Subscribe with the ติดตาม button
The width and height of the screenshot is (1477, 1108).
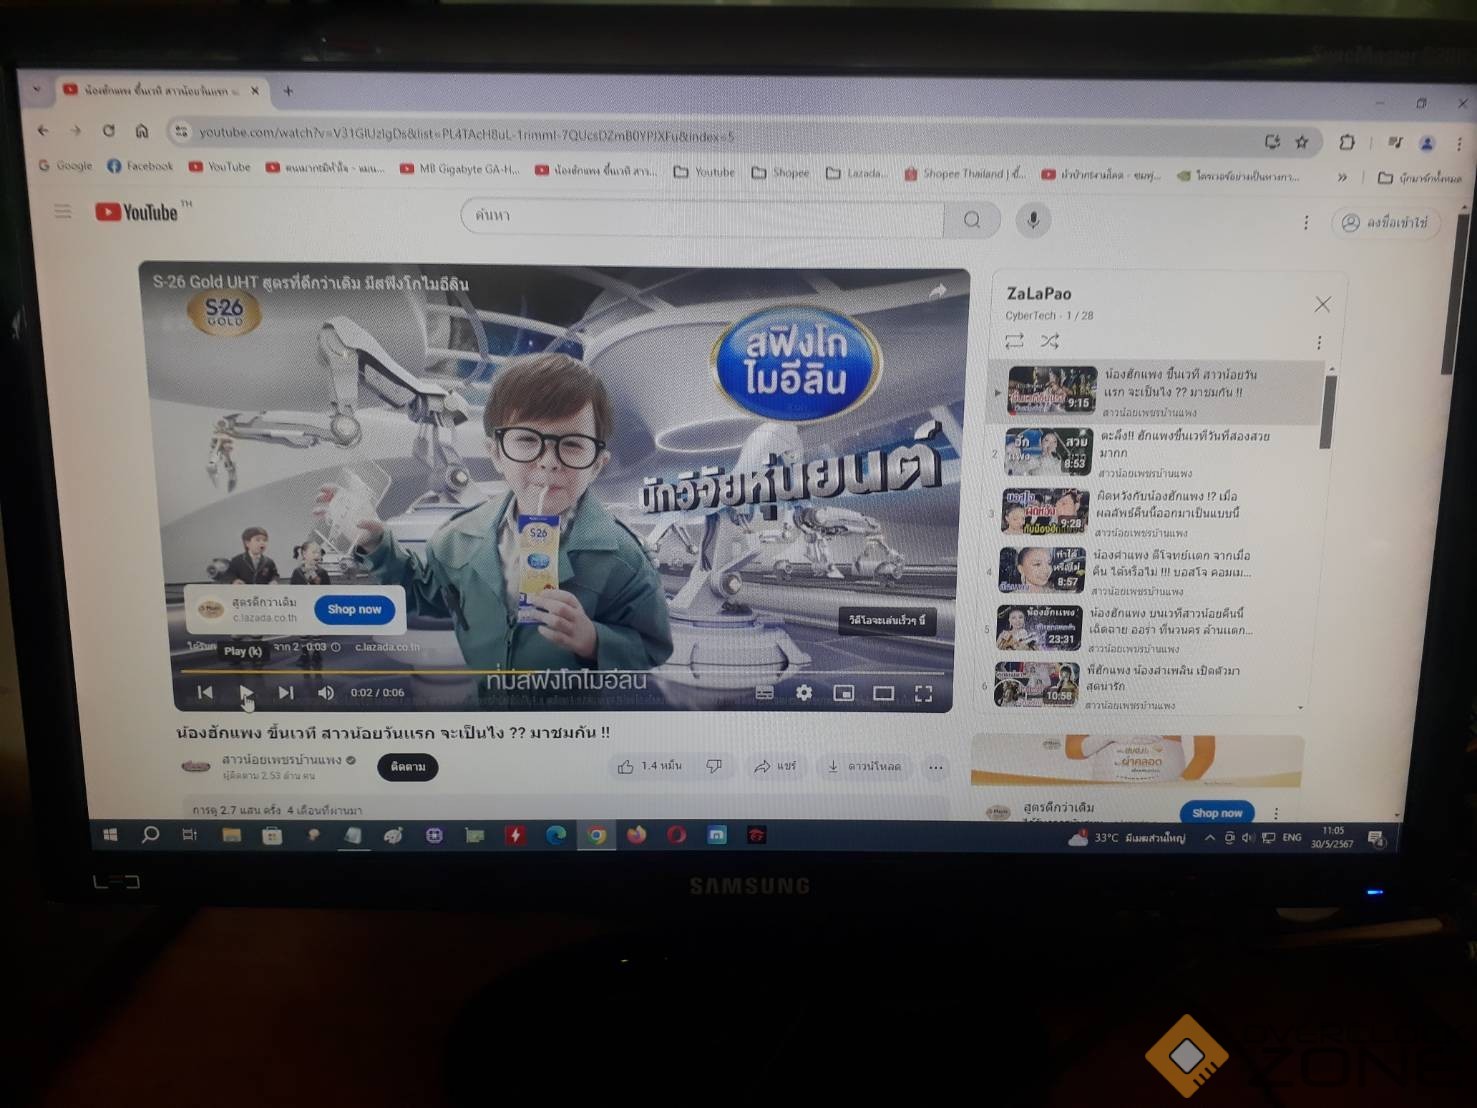click(408, 767)
